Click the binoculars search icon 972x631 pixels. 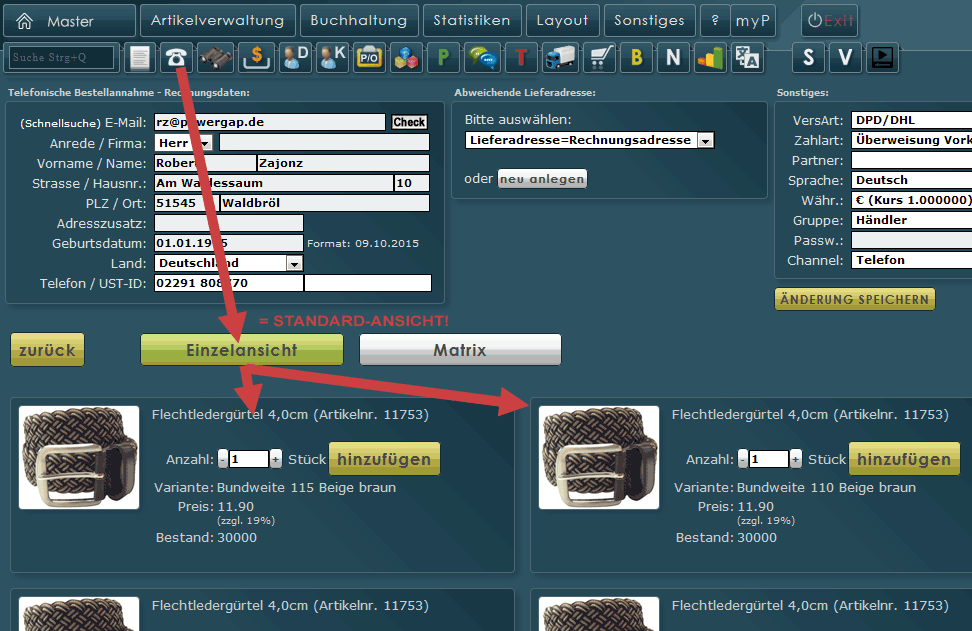coord(215,58)
